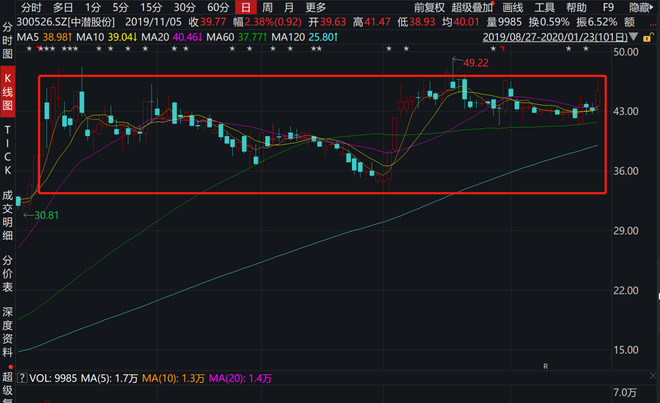Open the 分价表 sidebar view
This screenshot has height=403, width=660.
pyautogui.click(x=7, y=273)
